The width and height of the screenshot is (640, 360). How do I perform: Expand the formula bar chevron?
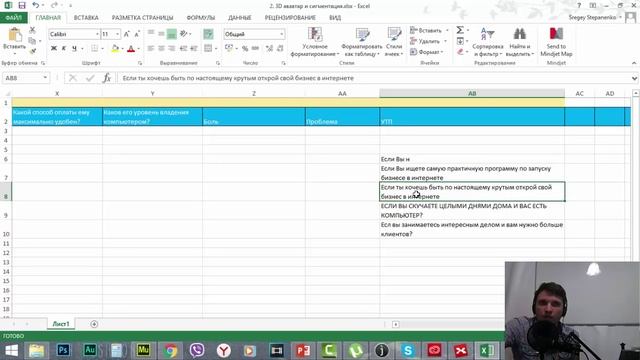pos(634,78)
